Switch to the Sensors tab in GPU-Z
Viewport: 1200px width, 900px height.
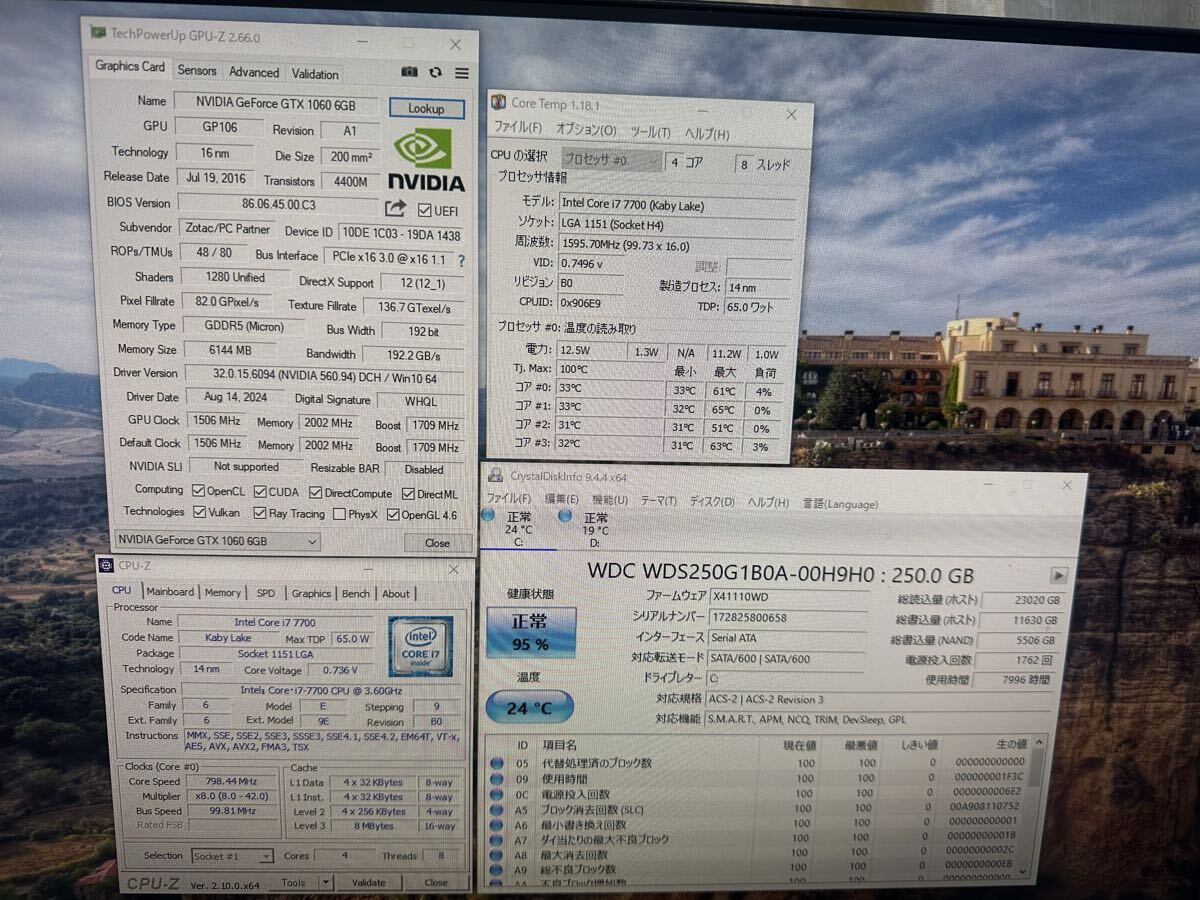pos(196,71)
